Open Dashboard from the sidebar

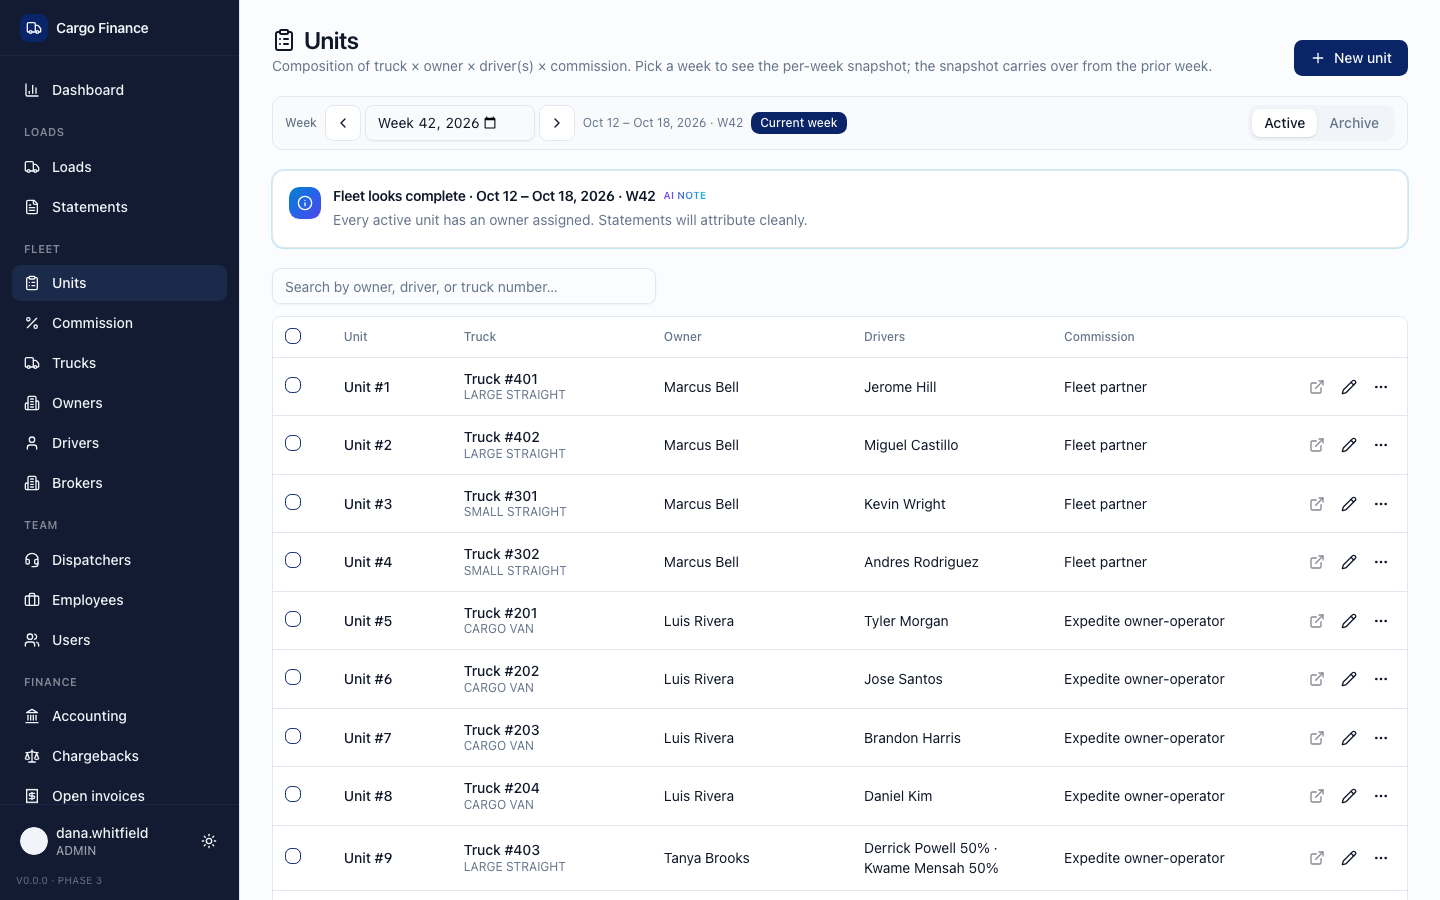pyautogui.click(x=120, y=90)
